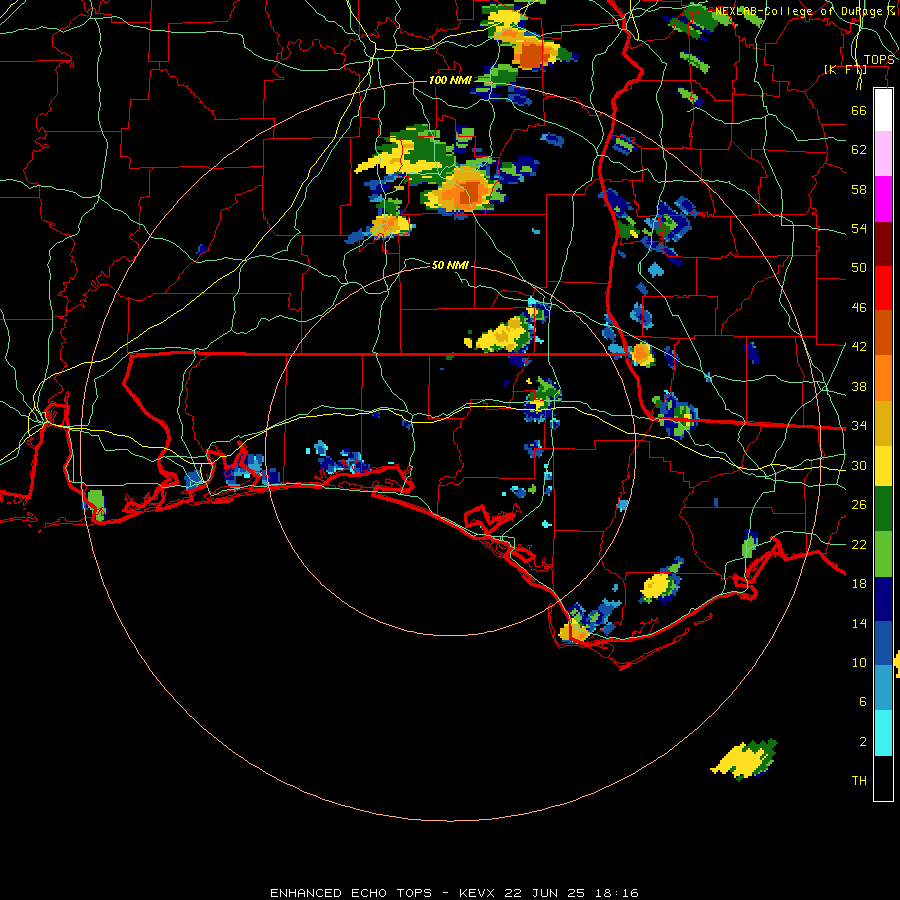The image size is (900, 900).
Task: Select the dark green legend swatch
Action: [x=883, y=509]
